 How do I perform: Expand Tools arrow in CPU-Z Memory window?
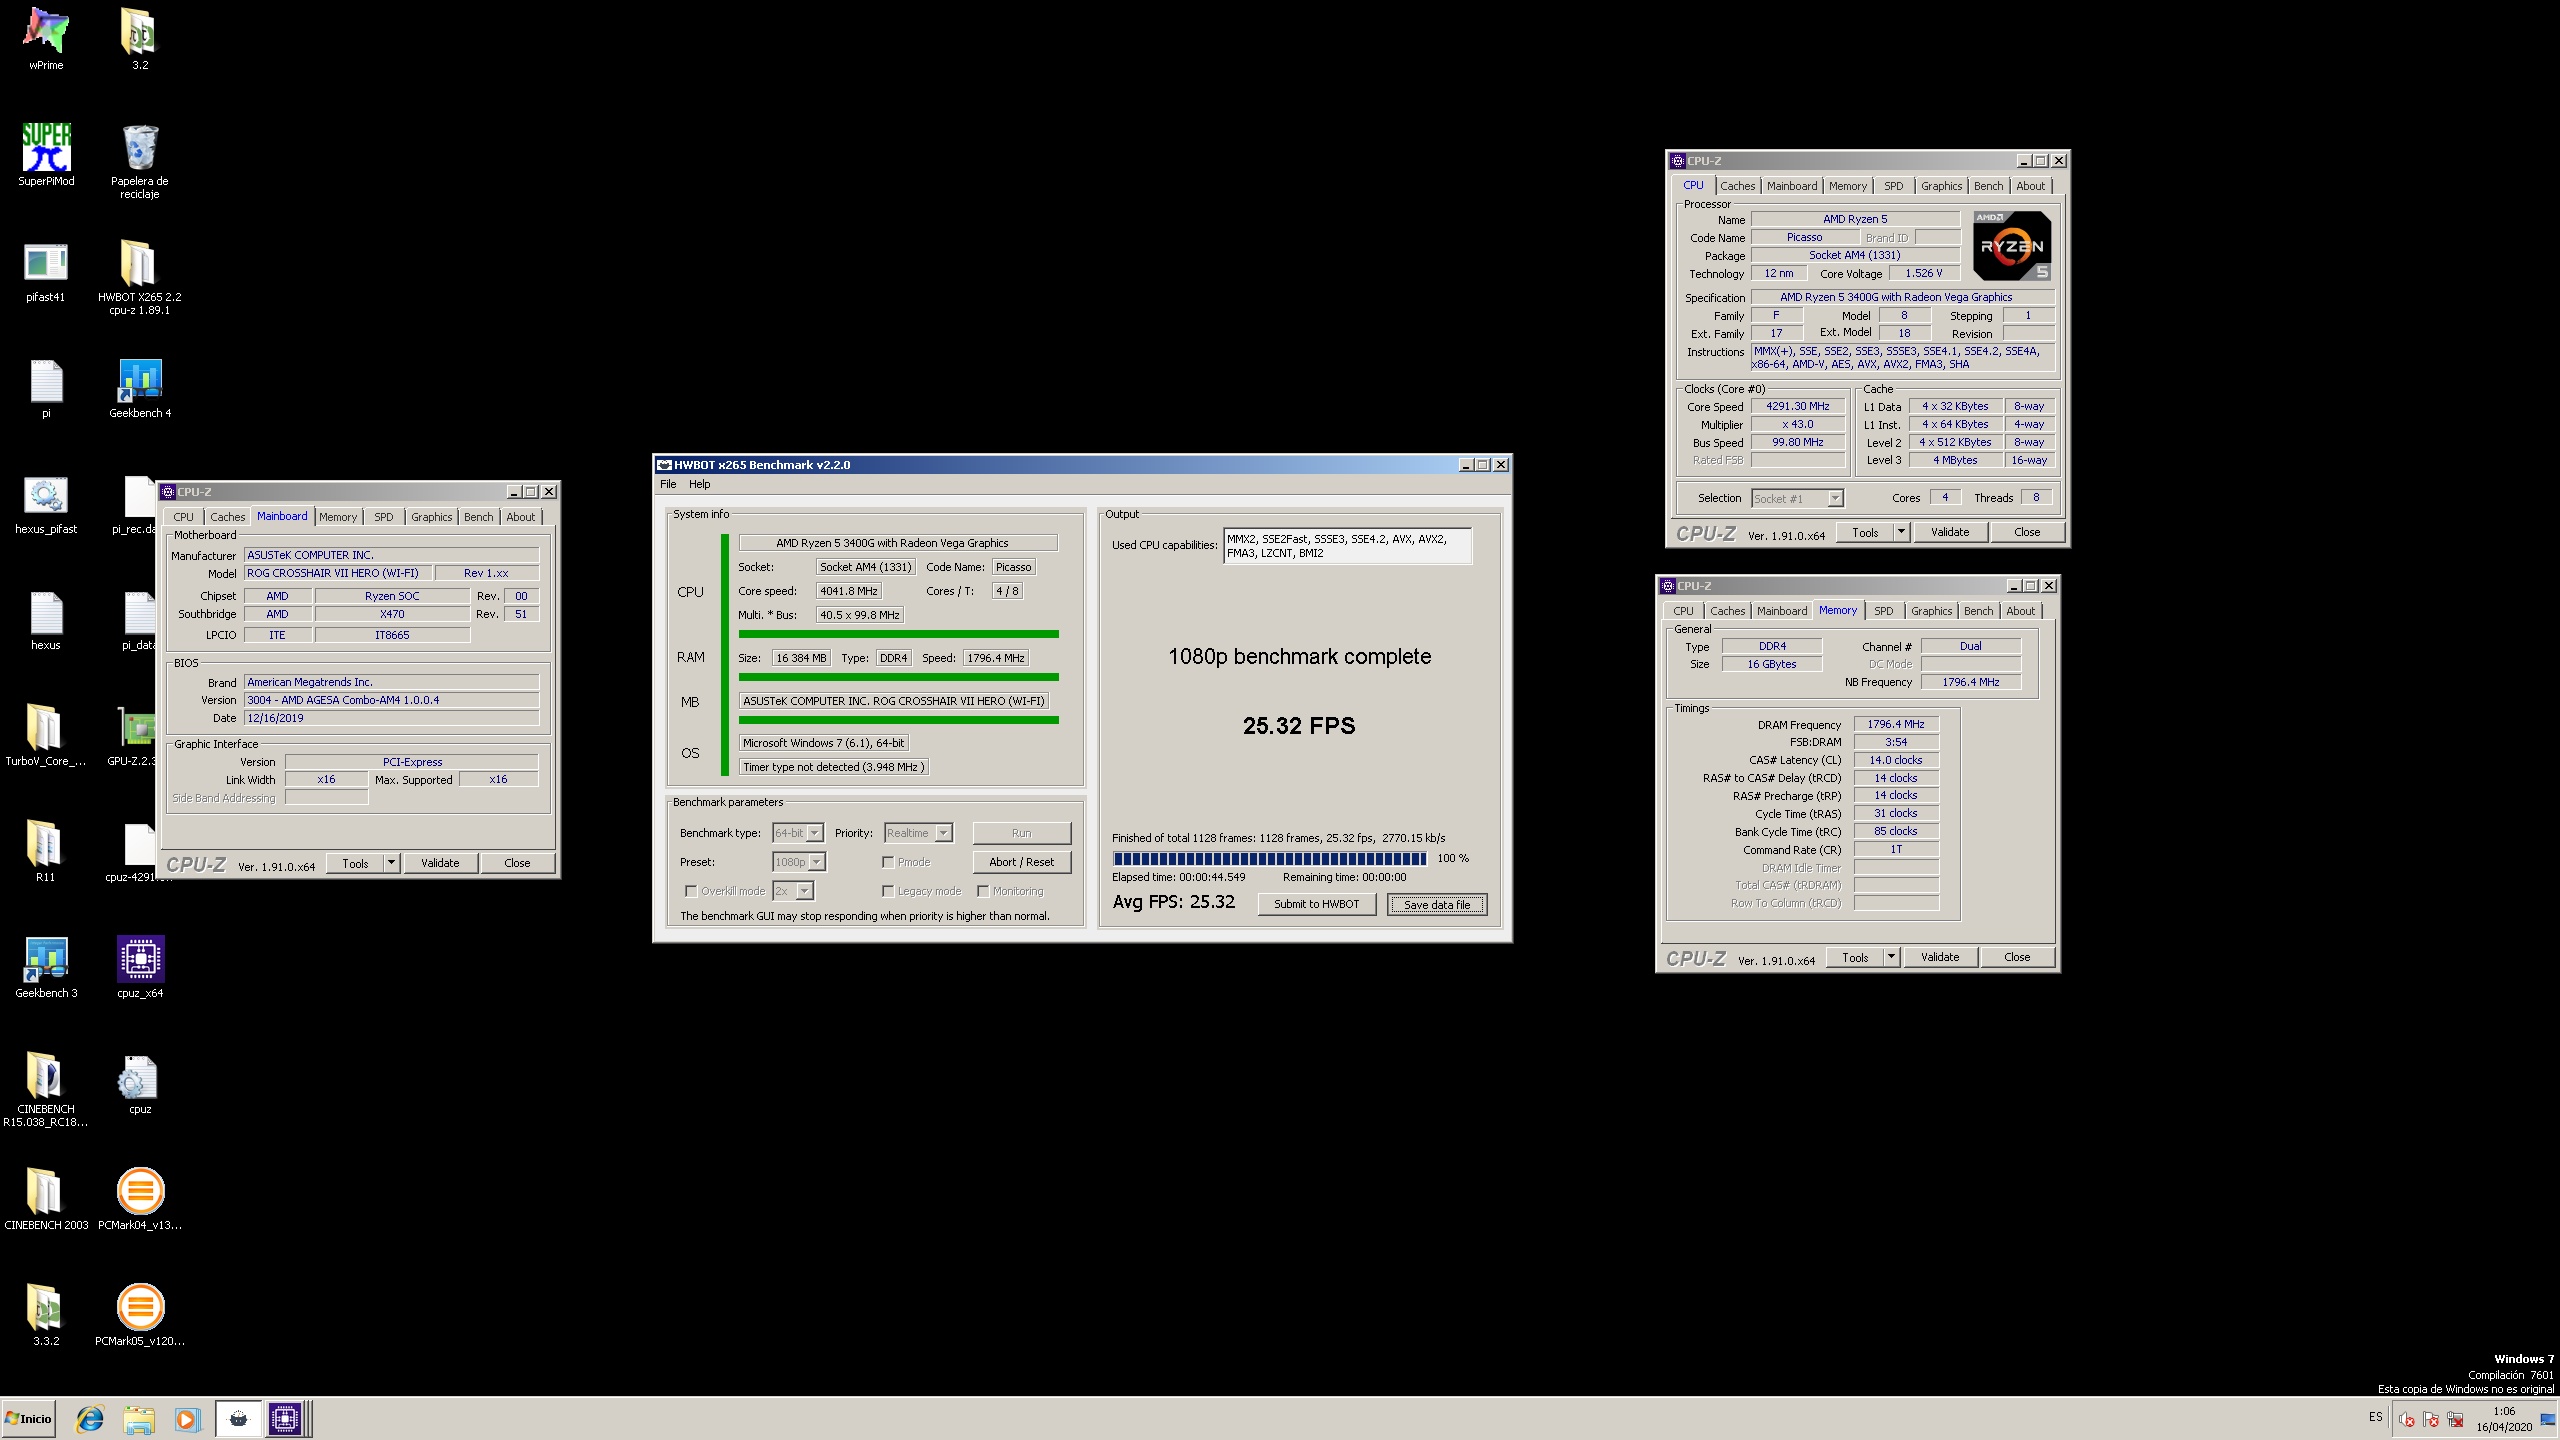1892,957
